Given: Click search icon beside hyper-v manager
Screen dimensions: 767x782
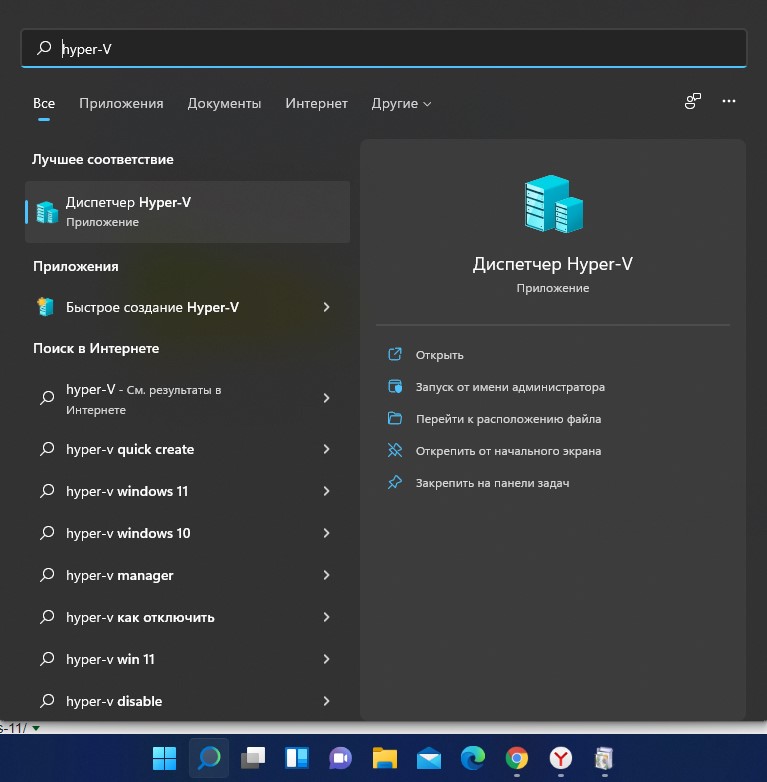Looking at the screenshot, I should pyautogui.click(x=47, y=575).
